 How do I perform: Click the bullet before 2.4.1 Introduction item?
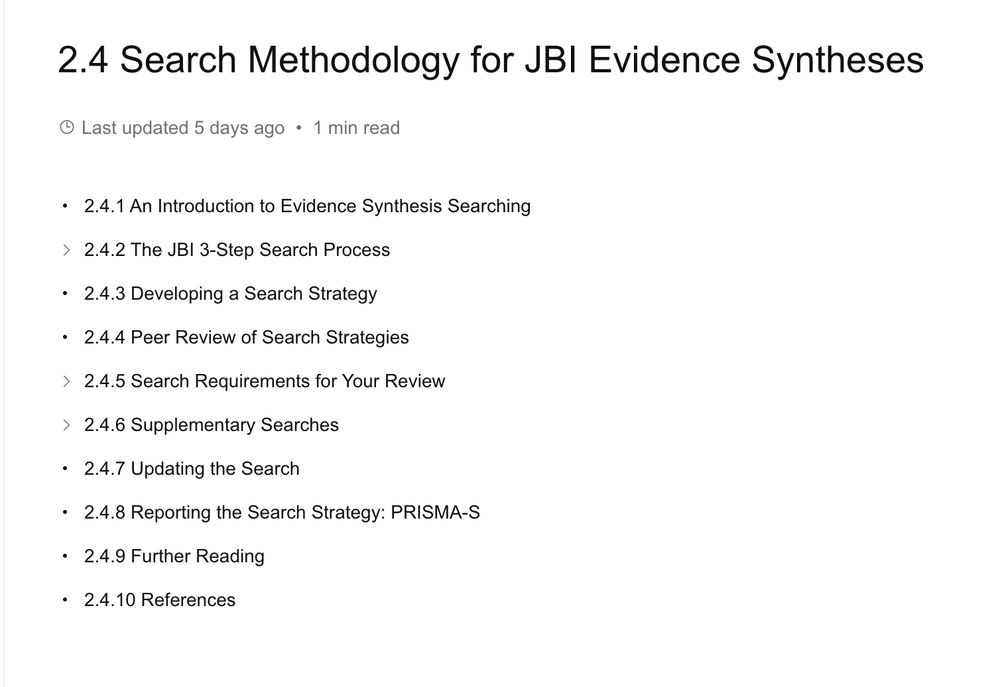click(65, 206)
